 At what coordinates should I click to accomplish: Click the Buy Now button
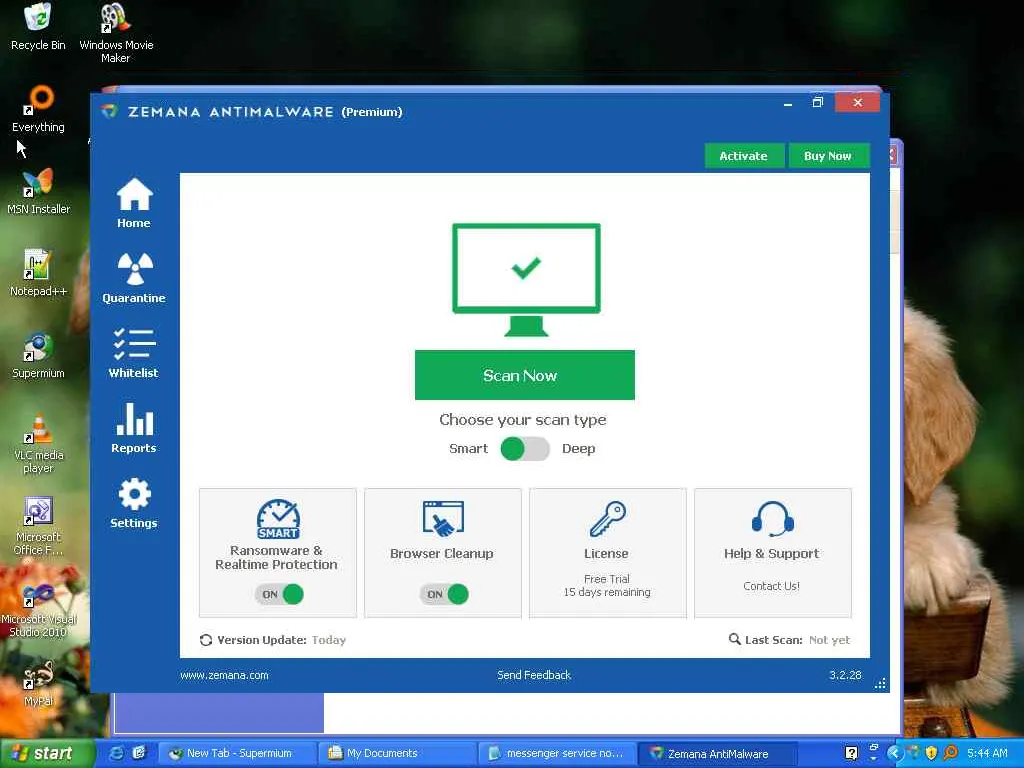828,155
